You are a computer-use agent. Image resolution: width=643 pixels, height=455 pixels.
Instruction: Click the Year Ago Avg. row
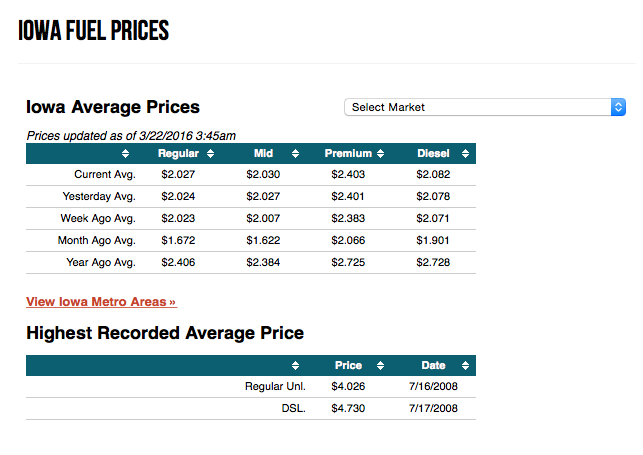click(251, 262)
